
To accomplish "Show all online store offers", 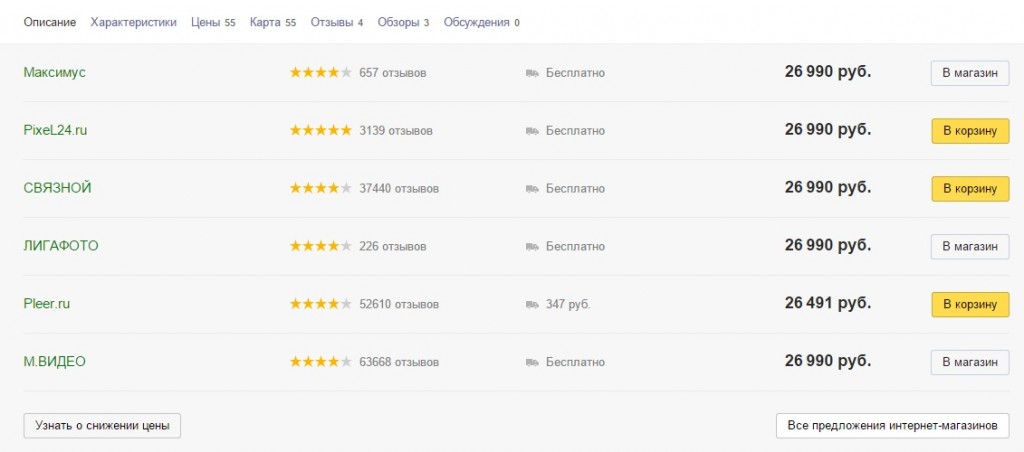I will point(892,426).
